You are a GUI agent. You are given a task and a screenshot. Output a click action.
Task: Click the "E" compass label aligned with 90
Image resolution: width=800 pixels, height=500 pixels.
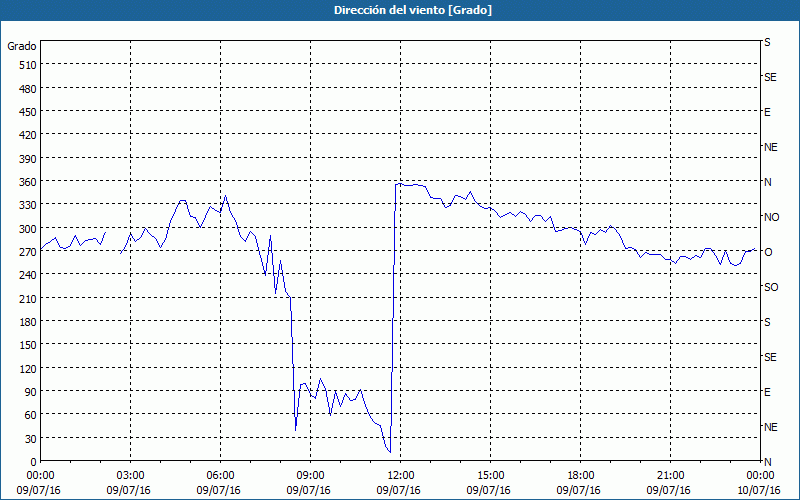click(x=767, y=392)
